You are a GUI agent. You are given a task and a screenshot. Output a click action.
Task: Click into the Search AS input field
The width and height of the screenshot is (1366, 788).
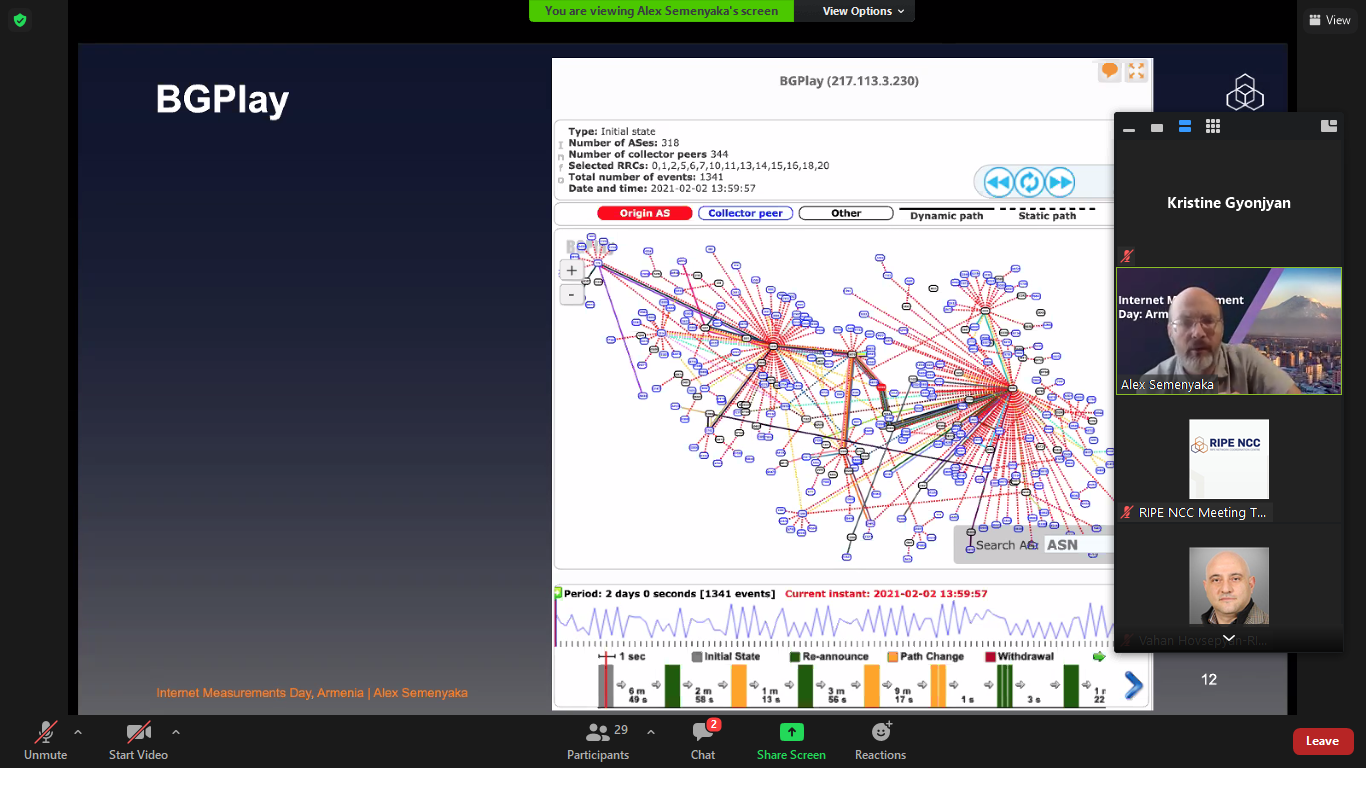pos(1078,545)
